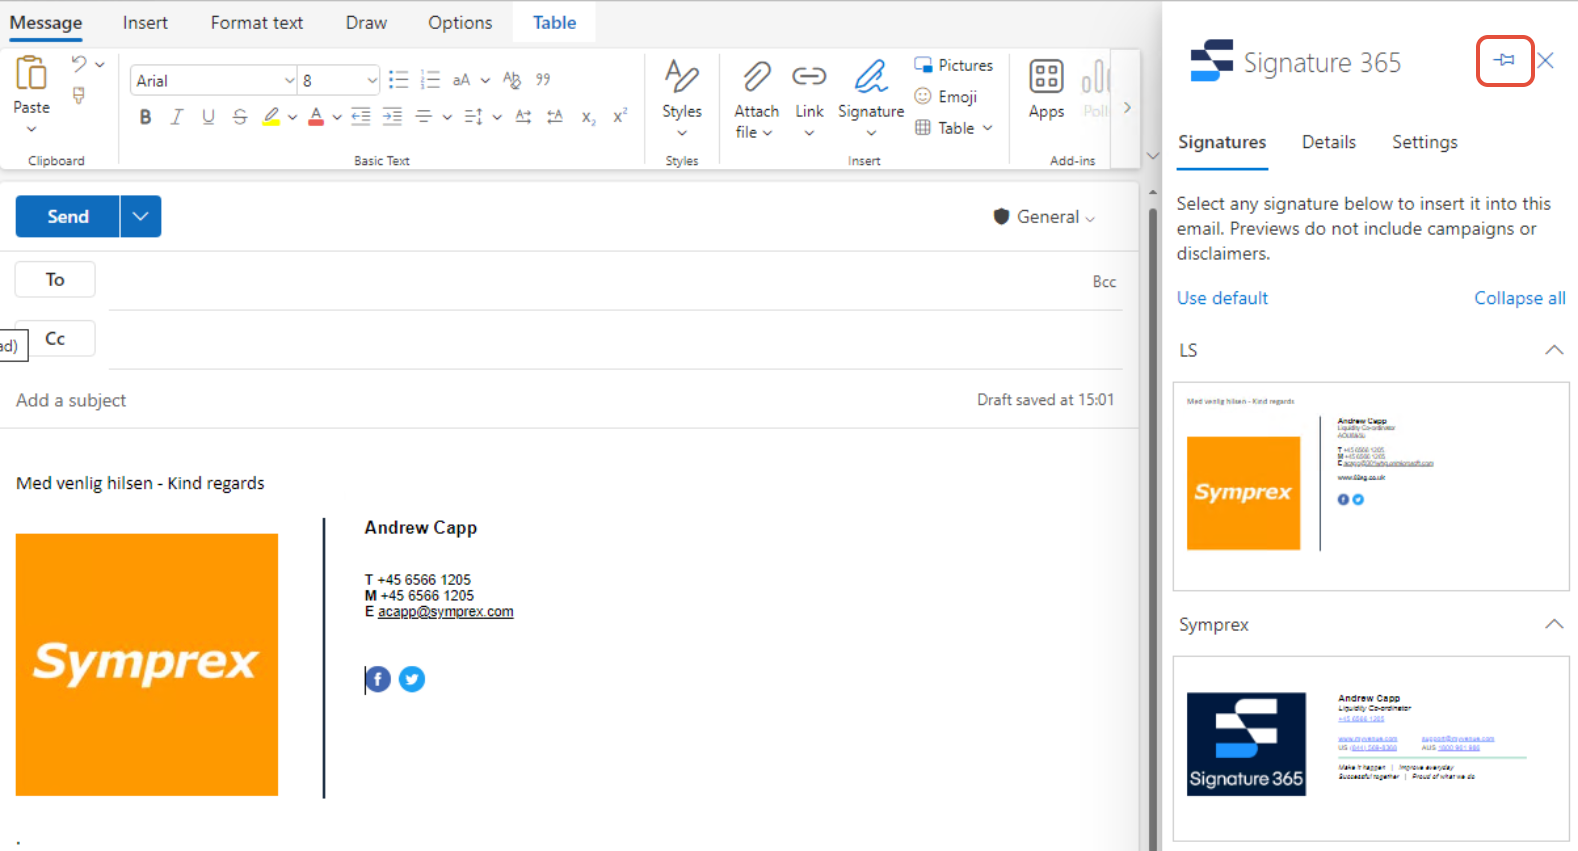
Task: Apply the yellow text highlight color
Action: coord(271,117)
